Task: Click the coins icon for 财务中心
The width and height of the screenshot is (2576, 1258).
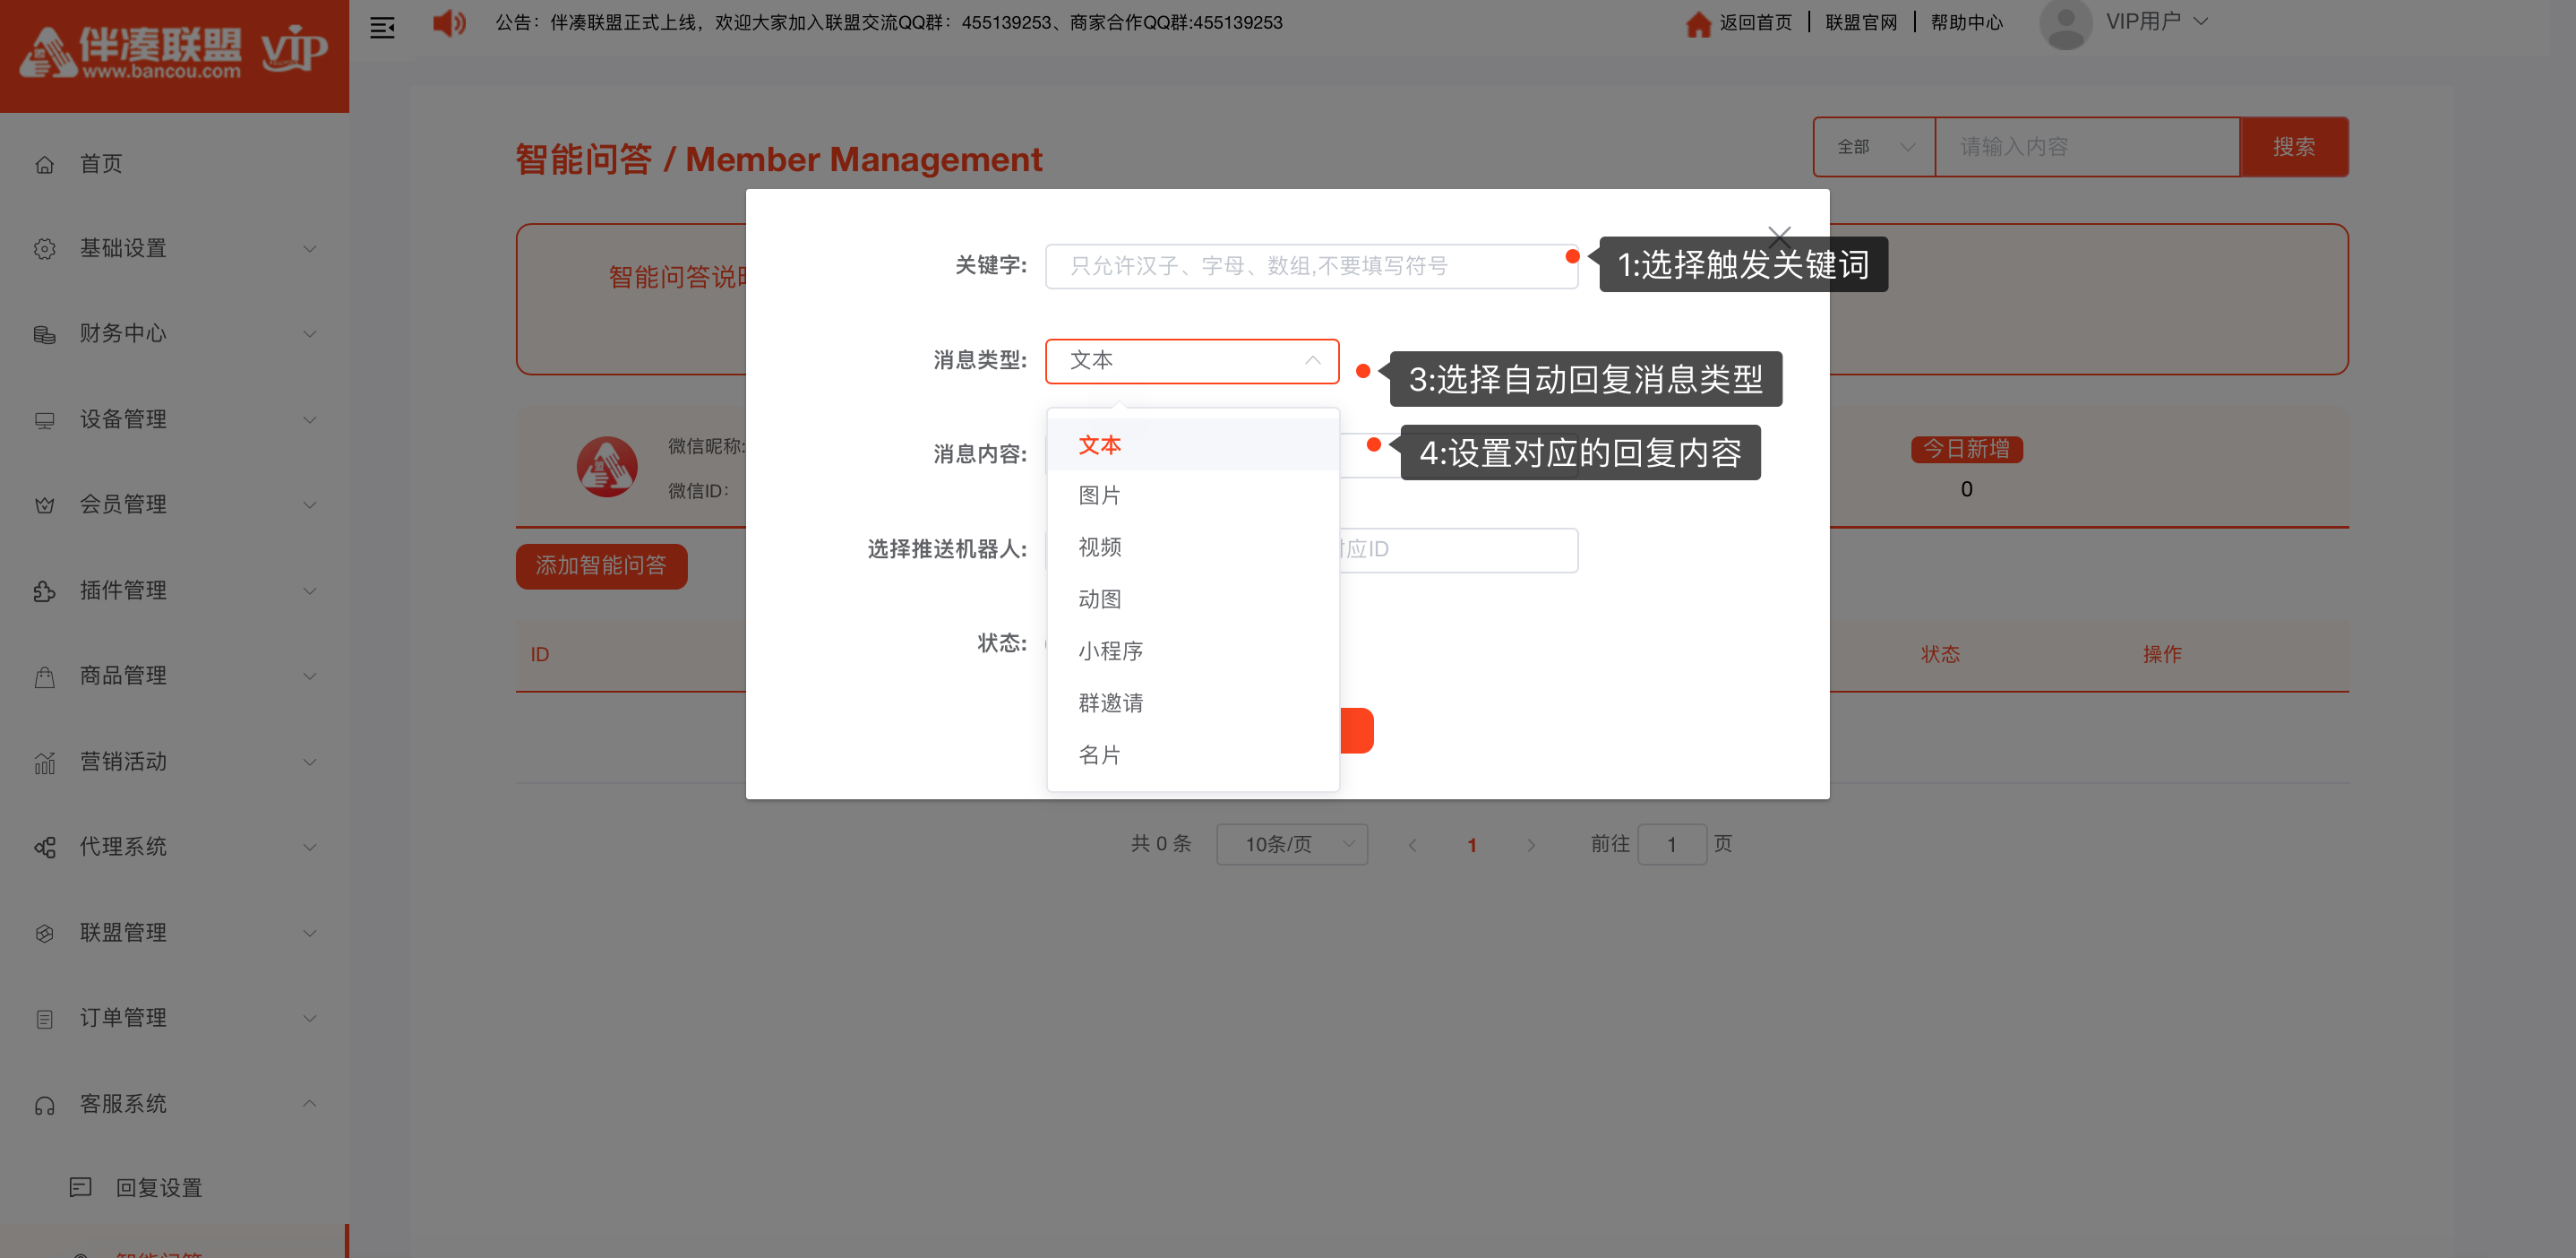Action: click(x=44, y=334)
